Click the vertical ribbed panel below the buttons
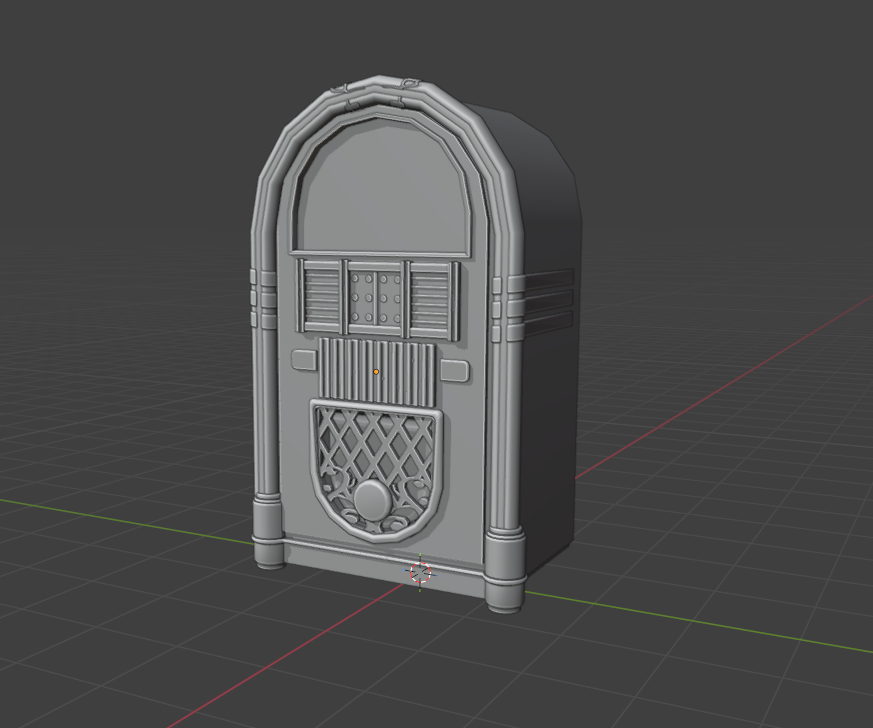873x728 pixels. click(x=376, y=371)
